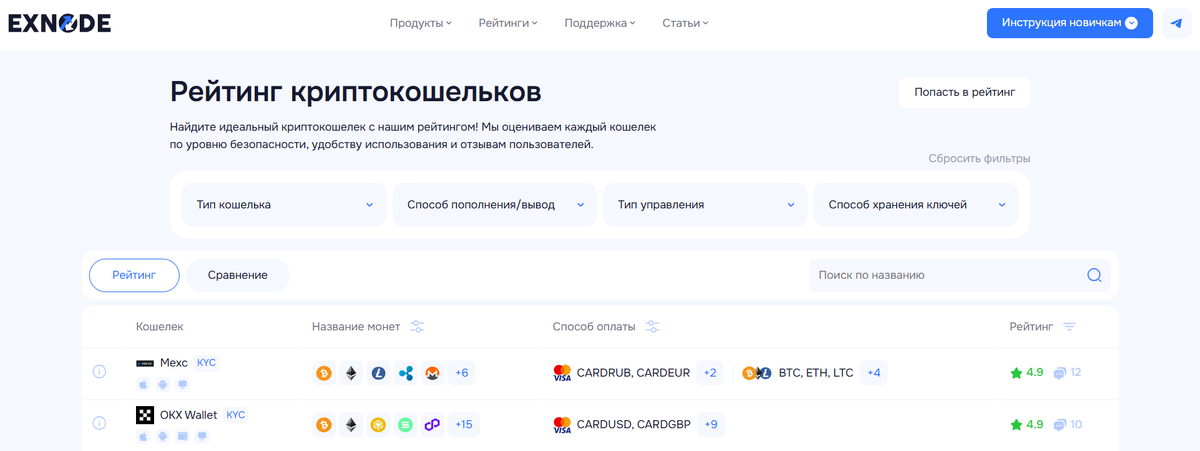Click the browser extension icon under OKX Wallet

[x=182, y=436]
